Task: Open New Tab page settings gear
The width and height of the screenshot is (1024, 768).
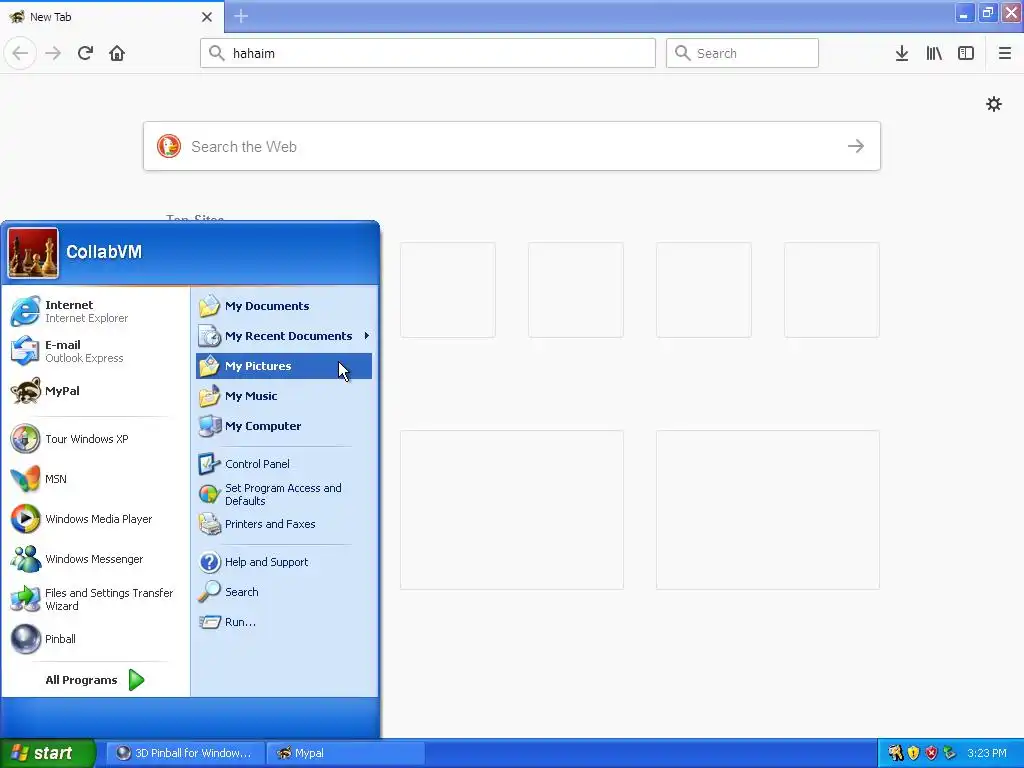Action: (x=994, y=104)
